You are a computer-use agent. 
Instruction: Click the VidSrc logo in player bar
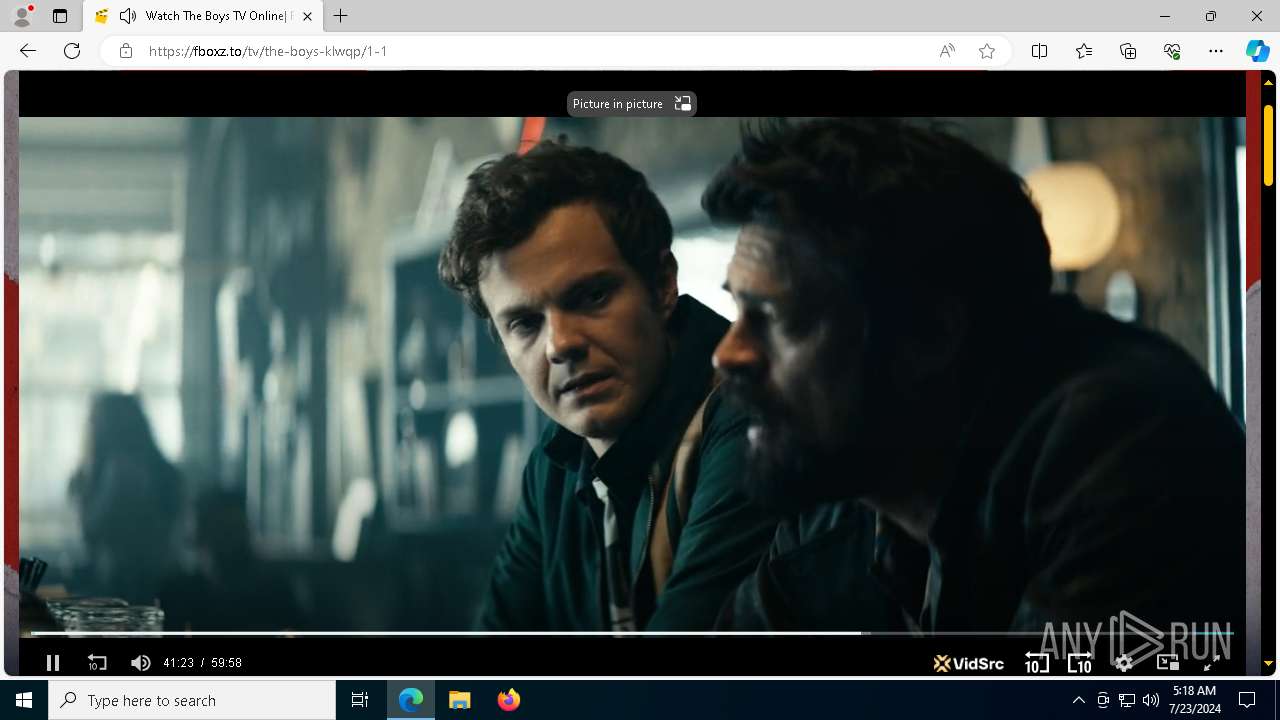[x=968, y=663]
